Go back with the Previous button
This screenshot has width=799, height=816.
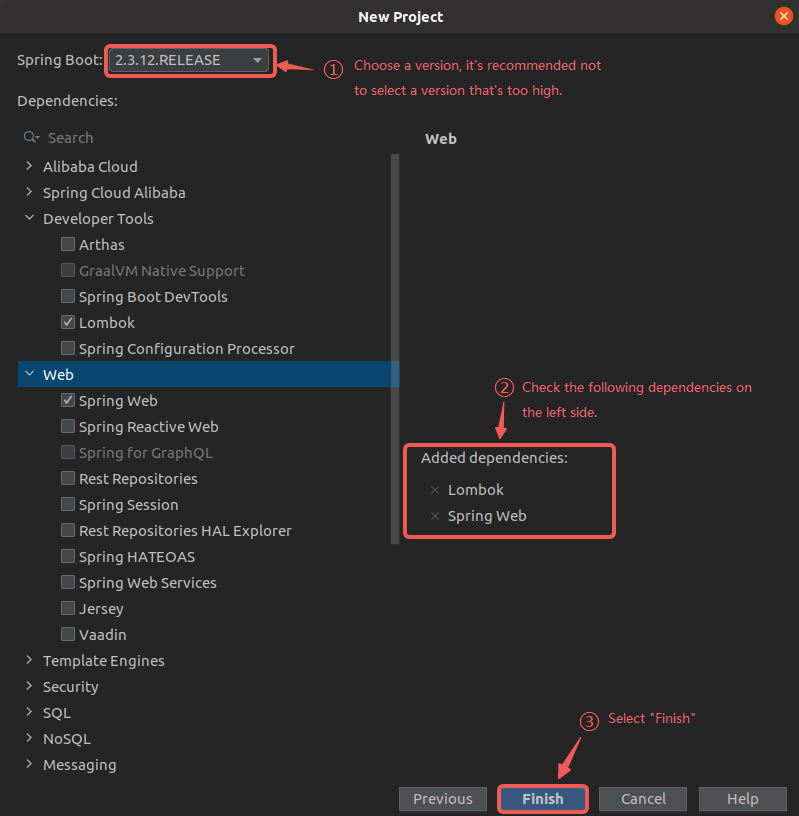pos(442,799)
